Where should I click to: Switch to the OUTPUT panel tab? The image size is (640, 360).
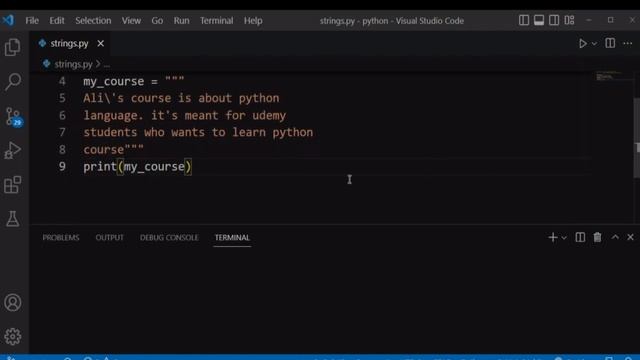tap(109, 238)
